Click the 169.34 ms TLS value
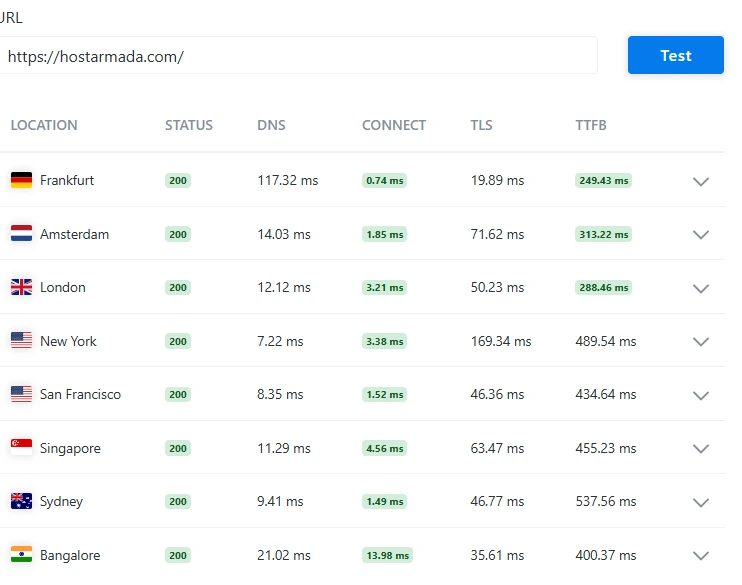The image size is (742, 585). tap(501, 341)
